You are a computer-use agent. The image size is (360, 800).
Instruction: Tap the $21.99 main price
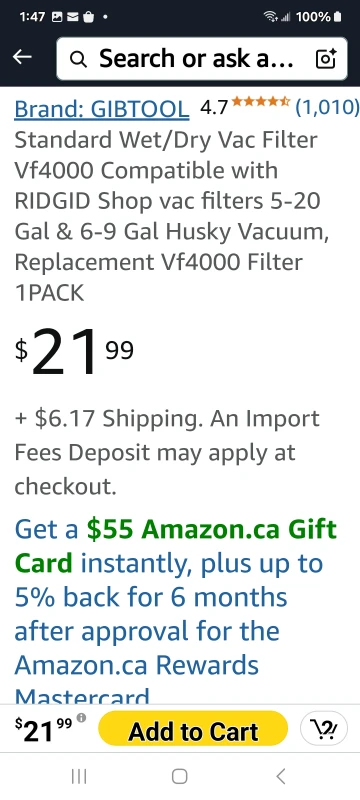tap(74, 352)
